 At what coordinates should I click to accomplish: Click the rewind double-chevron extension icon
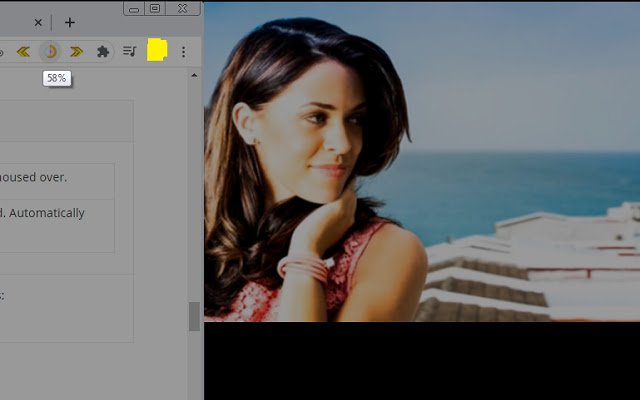[x=23, y=52]
